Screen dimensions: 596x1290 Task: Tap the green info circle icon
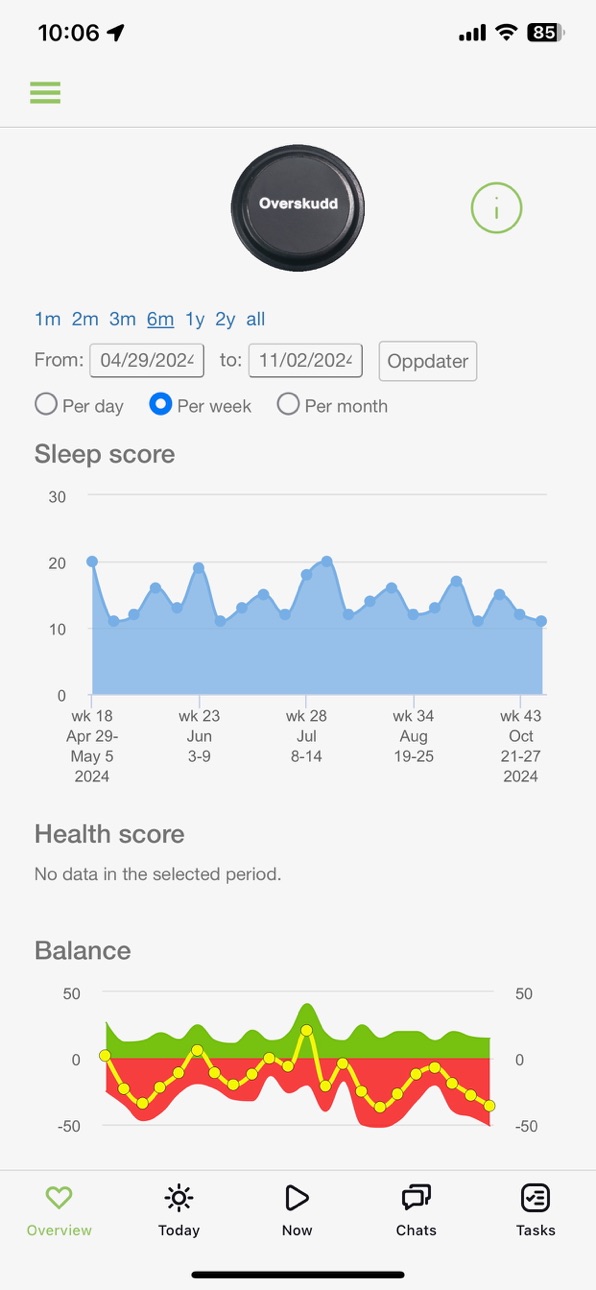pyautogui.click(x=497, y=209)
